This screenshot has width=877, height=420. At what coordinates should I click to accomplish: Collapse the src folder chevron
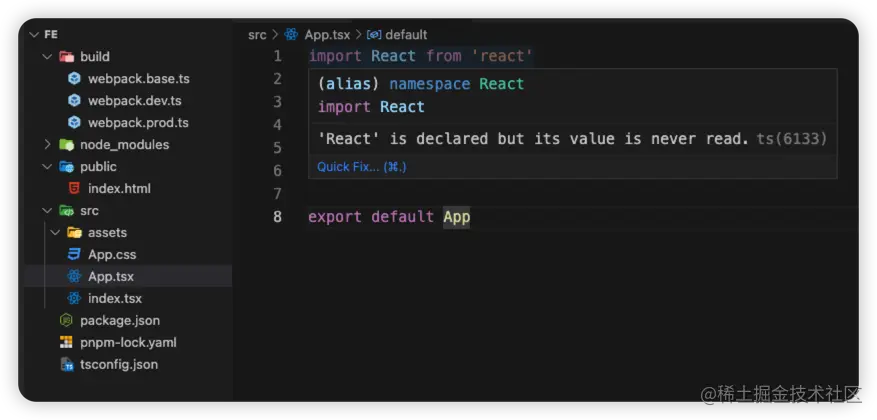pos(48,210)
